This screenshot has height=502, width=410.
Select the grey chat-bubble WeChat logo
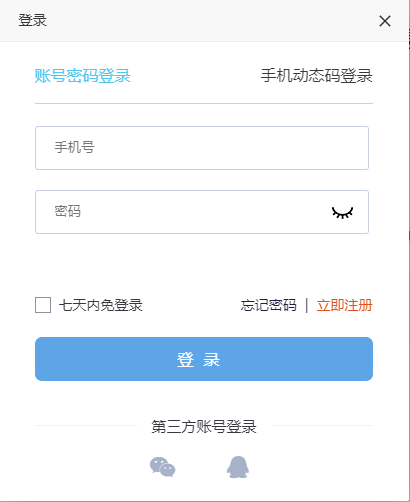[x=163, y=467]
